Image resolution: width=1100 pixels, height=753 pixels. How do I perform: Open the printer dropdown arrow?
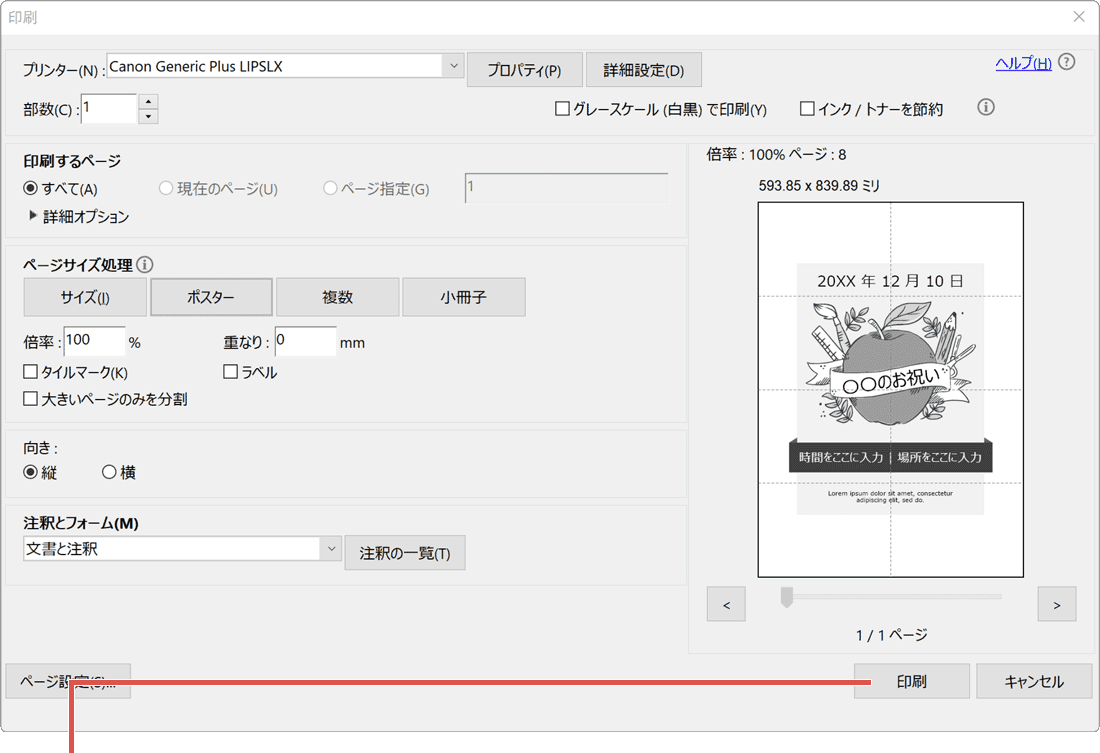tap(454, 65)
